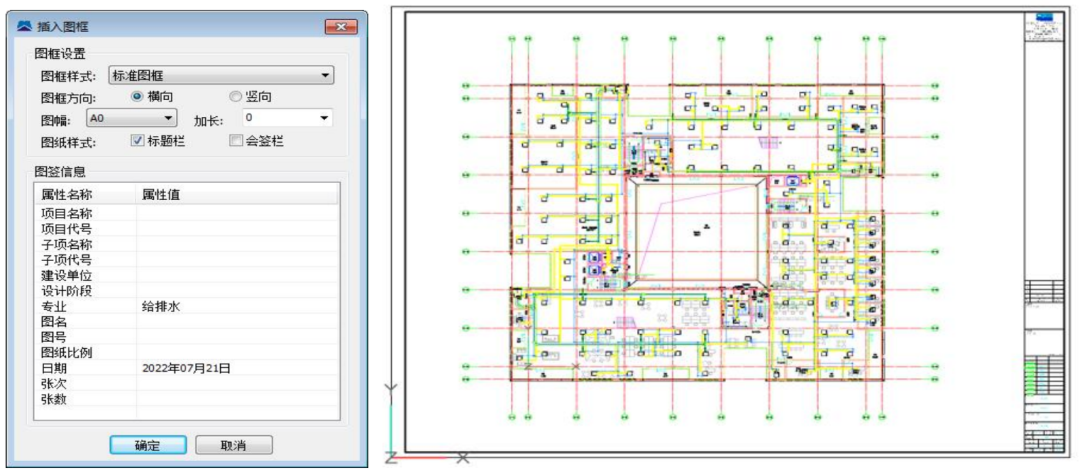Viewport: 1080px width, 473px height.
Task: Select the 竖向 orientation radio button
Action: click(x=235, y=97)
